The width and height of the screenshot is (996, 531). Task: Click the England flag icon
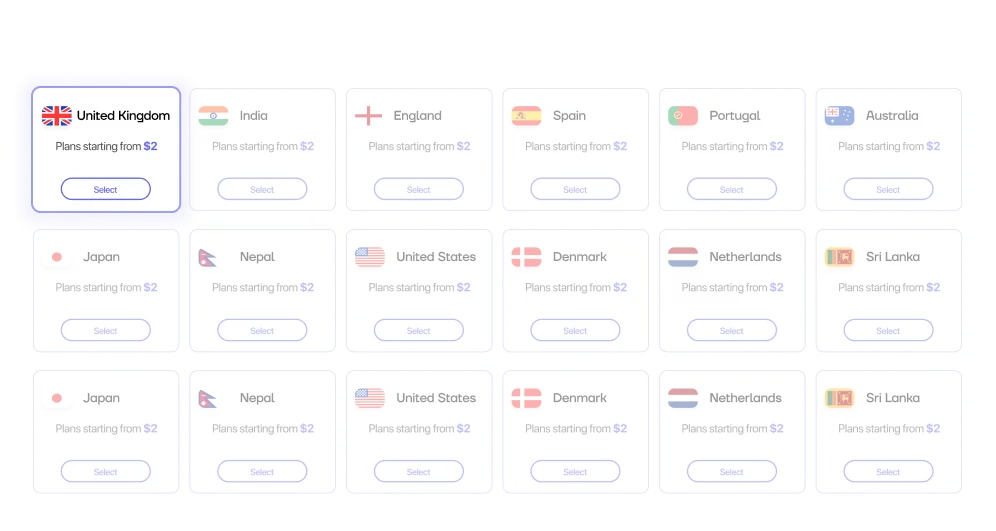[x=369, y=116]
